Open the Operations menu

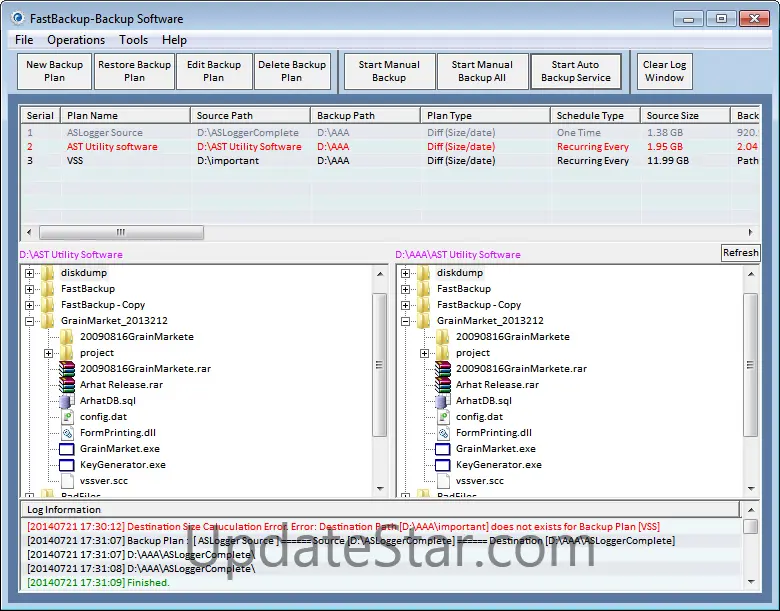tap(76, 40)
